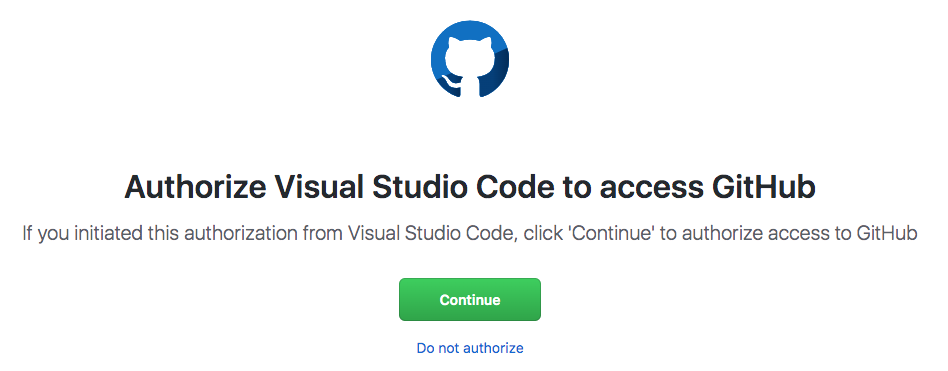This screenshot has height=371, width=948.
Task: Click the GitHub Octocat logo
Action: (x=470, y=59)
